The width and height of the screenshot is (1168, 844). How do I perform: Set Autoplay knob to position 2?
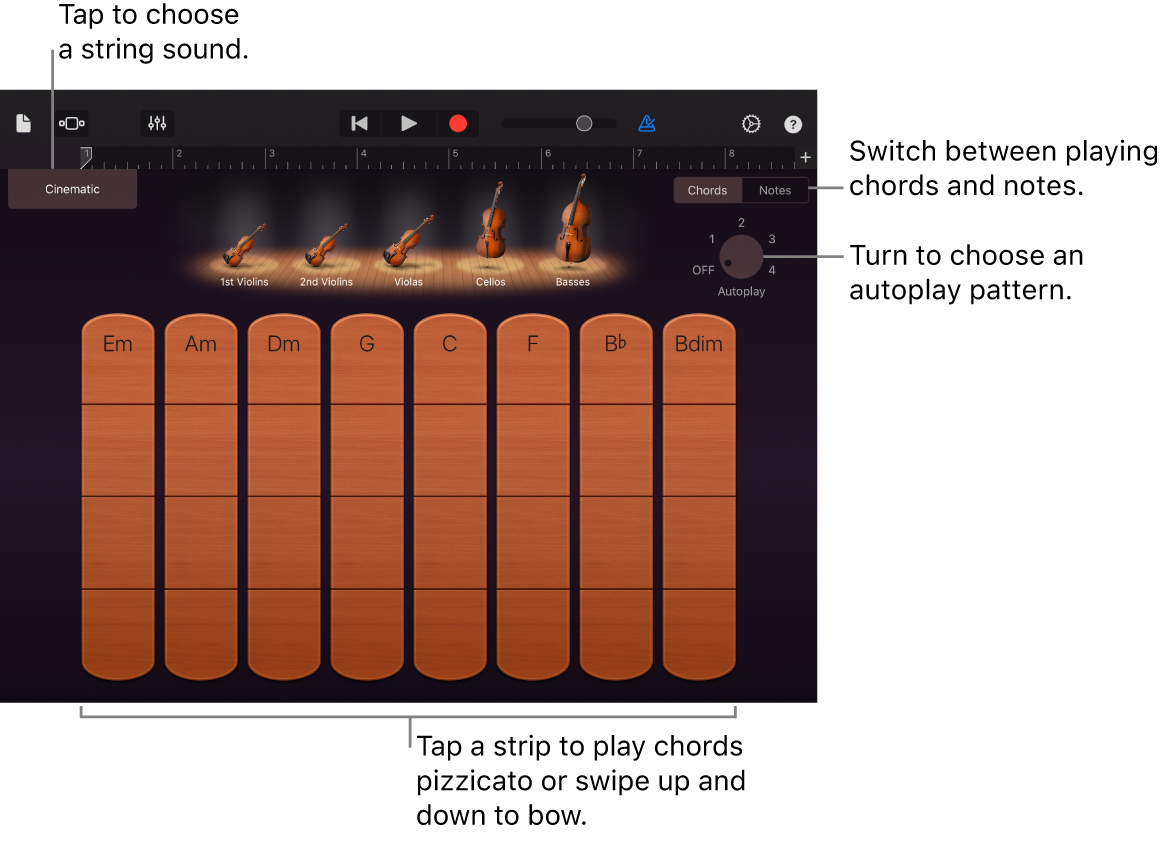(741, 222)
